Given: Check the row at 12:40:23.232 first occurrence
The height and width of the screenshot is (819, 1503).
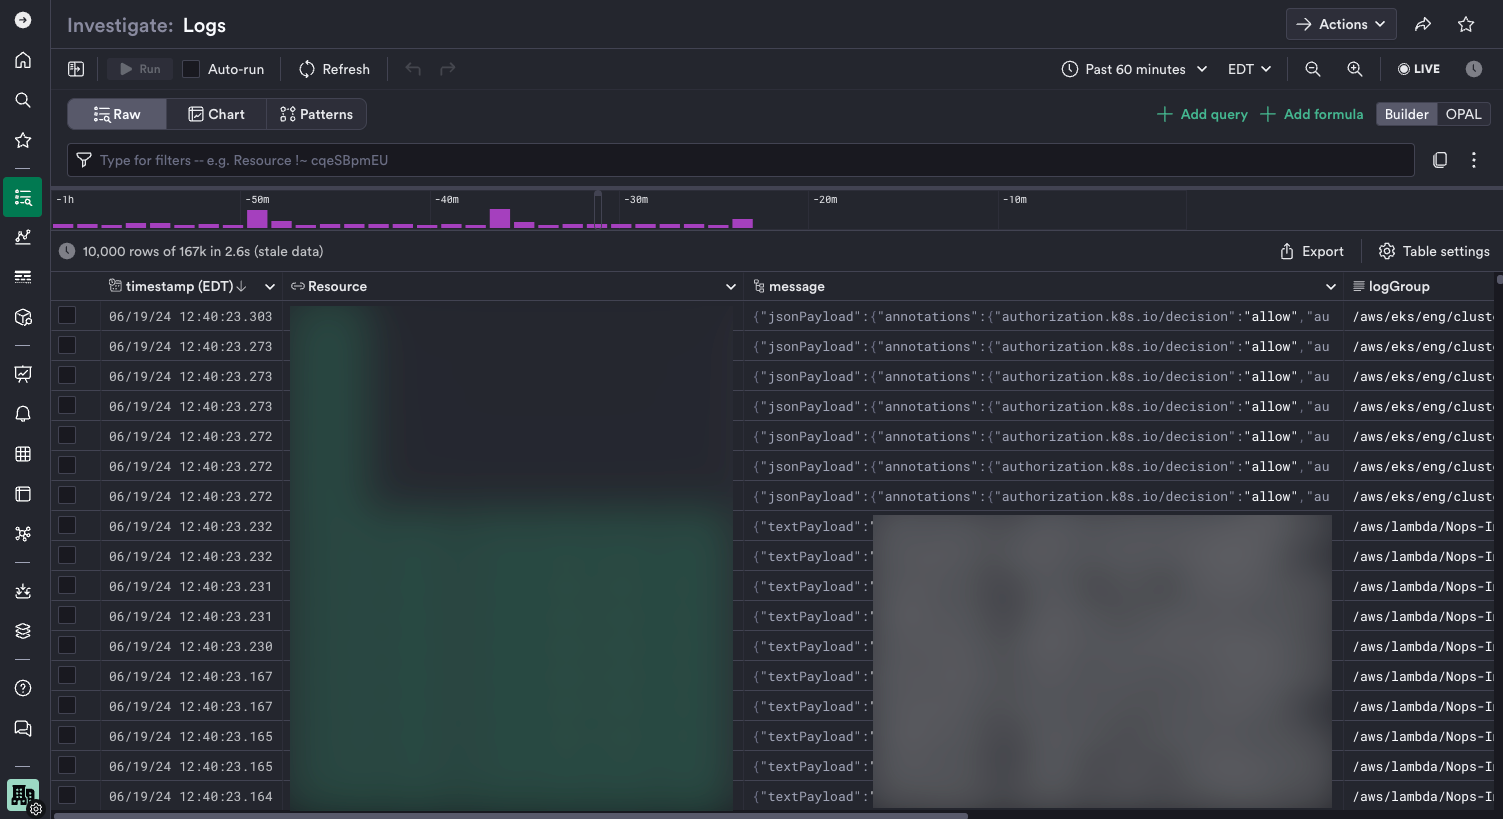Looking at the screenshot, I should (x=67, y=525).
